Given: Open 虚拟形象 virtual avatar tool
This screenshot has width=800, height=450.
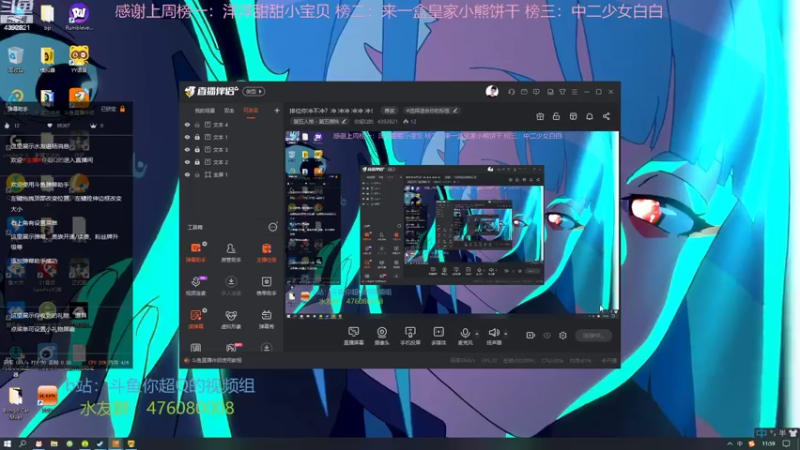Looking at the screenshot, I should (x=231, y=319).
